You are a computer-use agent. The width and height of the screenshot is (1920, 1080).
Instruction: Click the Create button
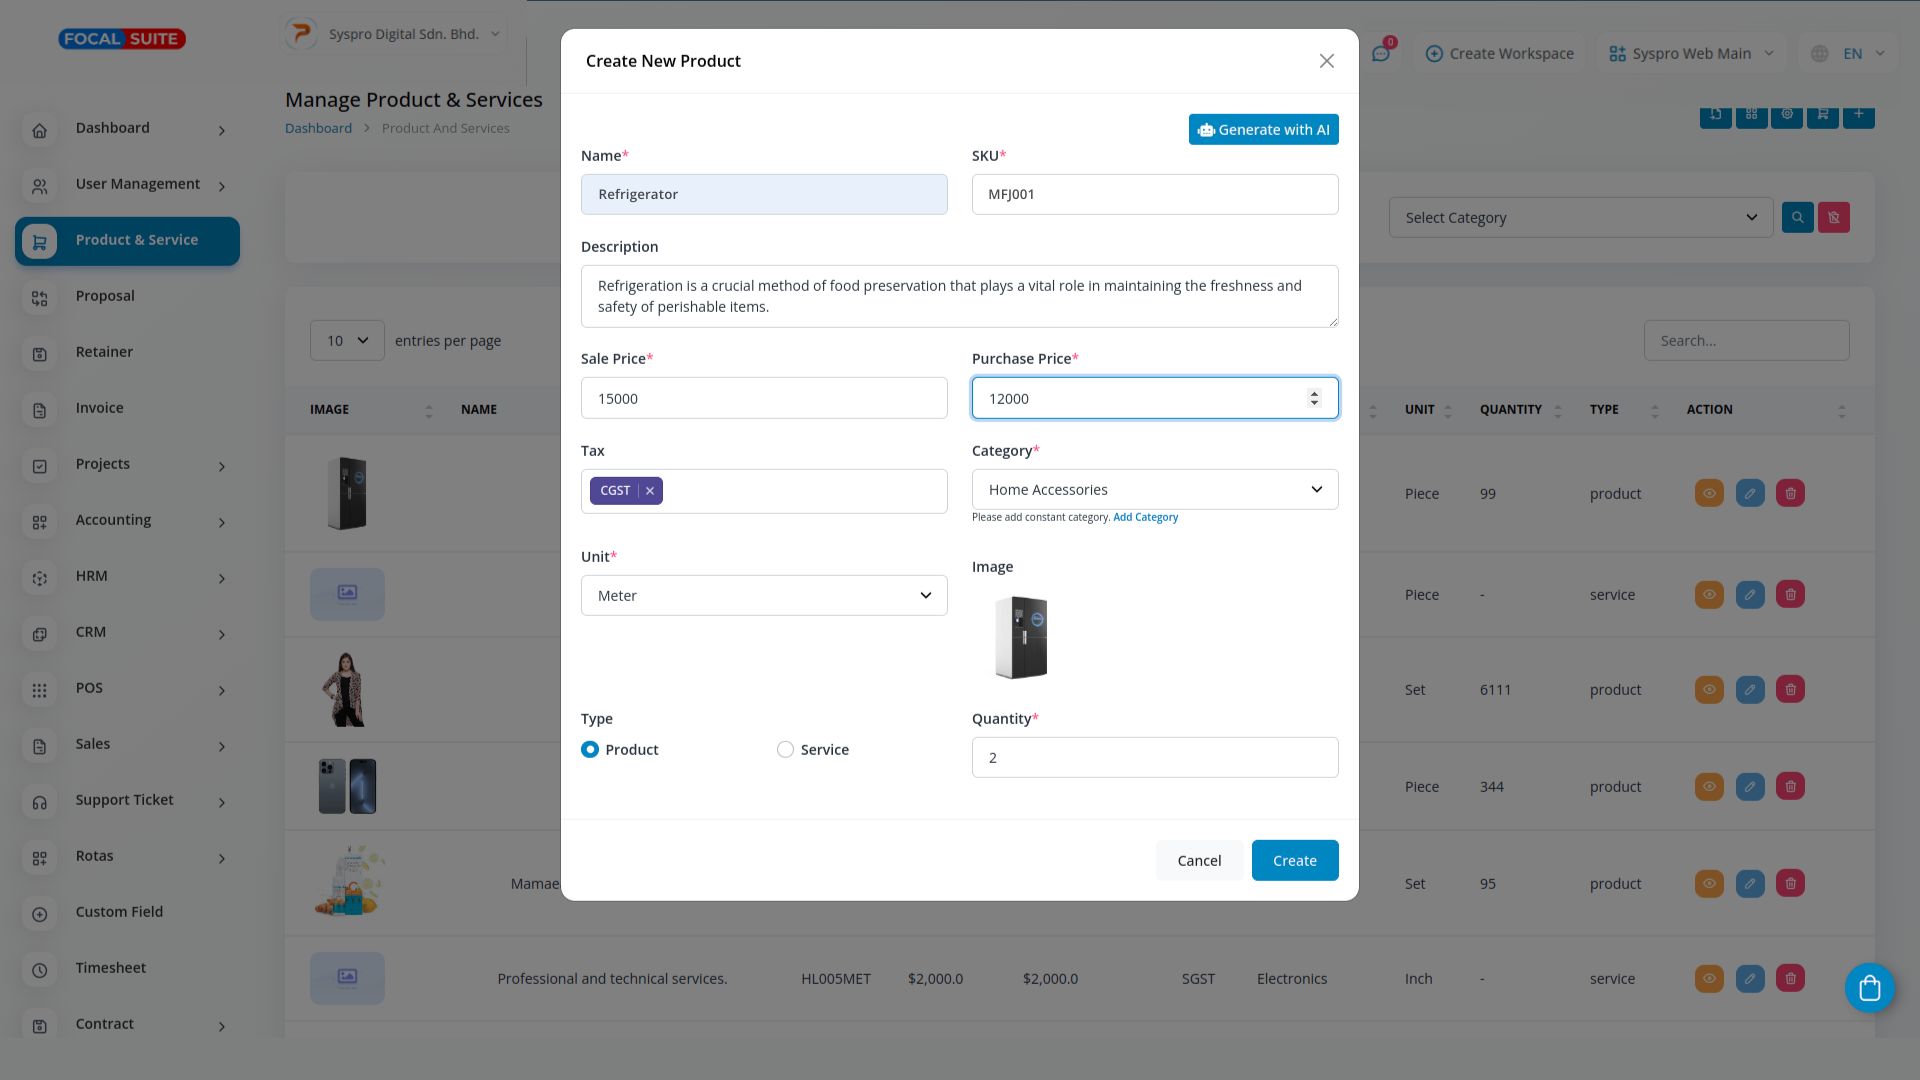click(x=1294, y=860)
